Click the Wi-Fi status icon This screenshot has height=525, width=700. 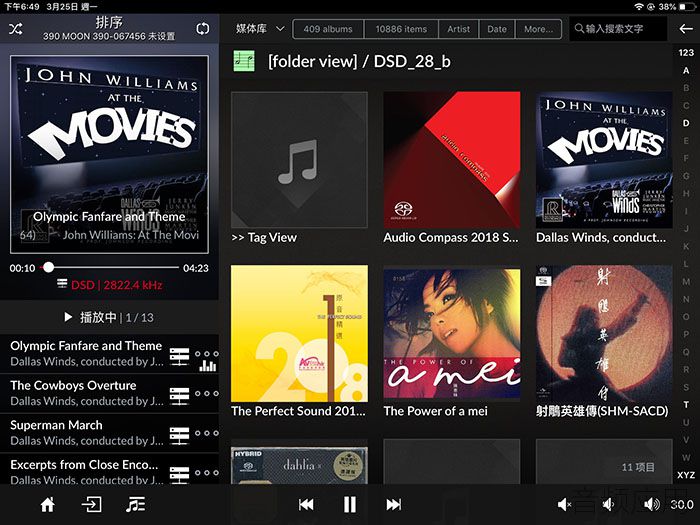(639, 7)
